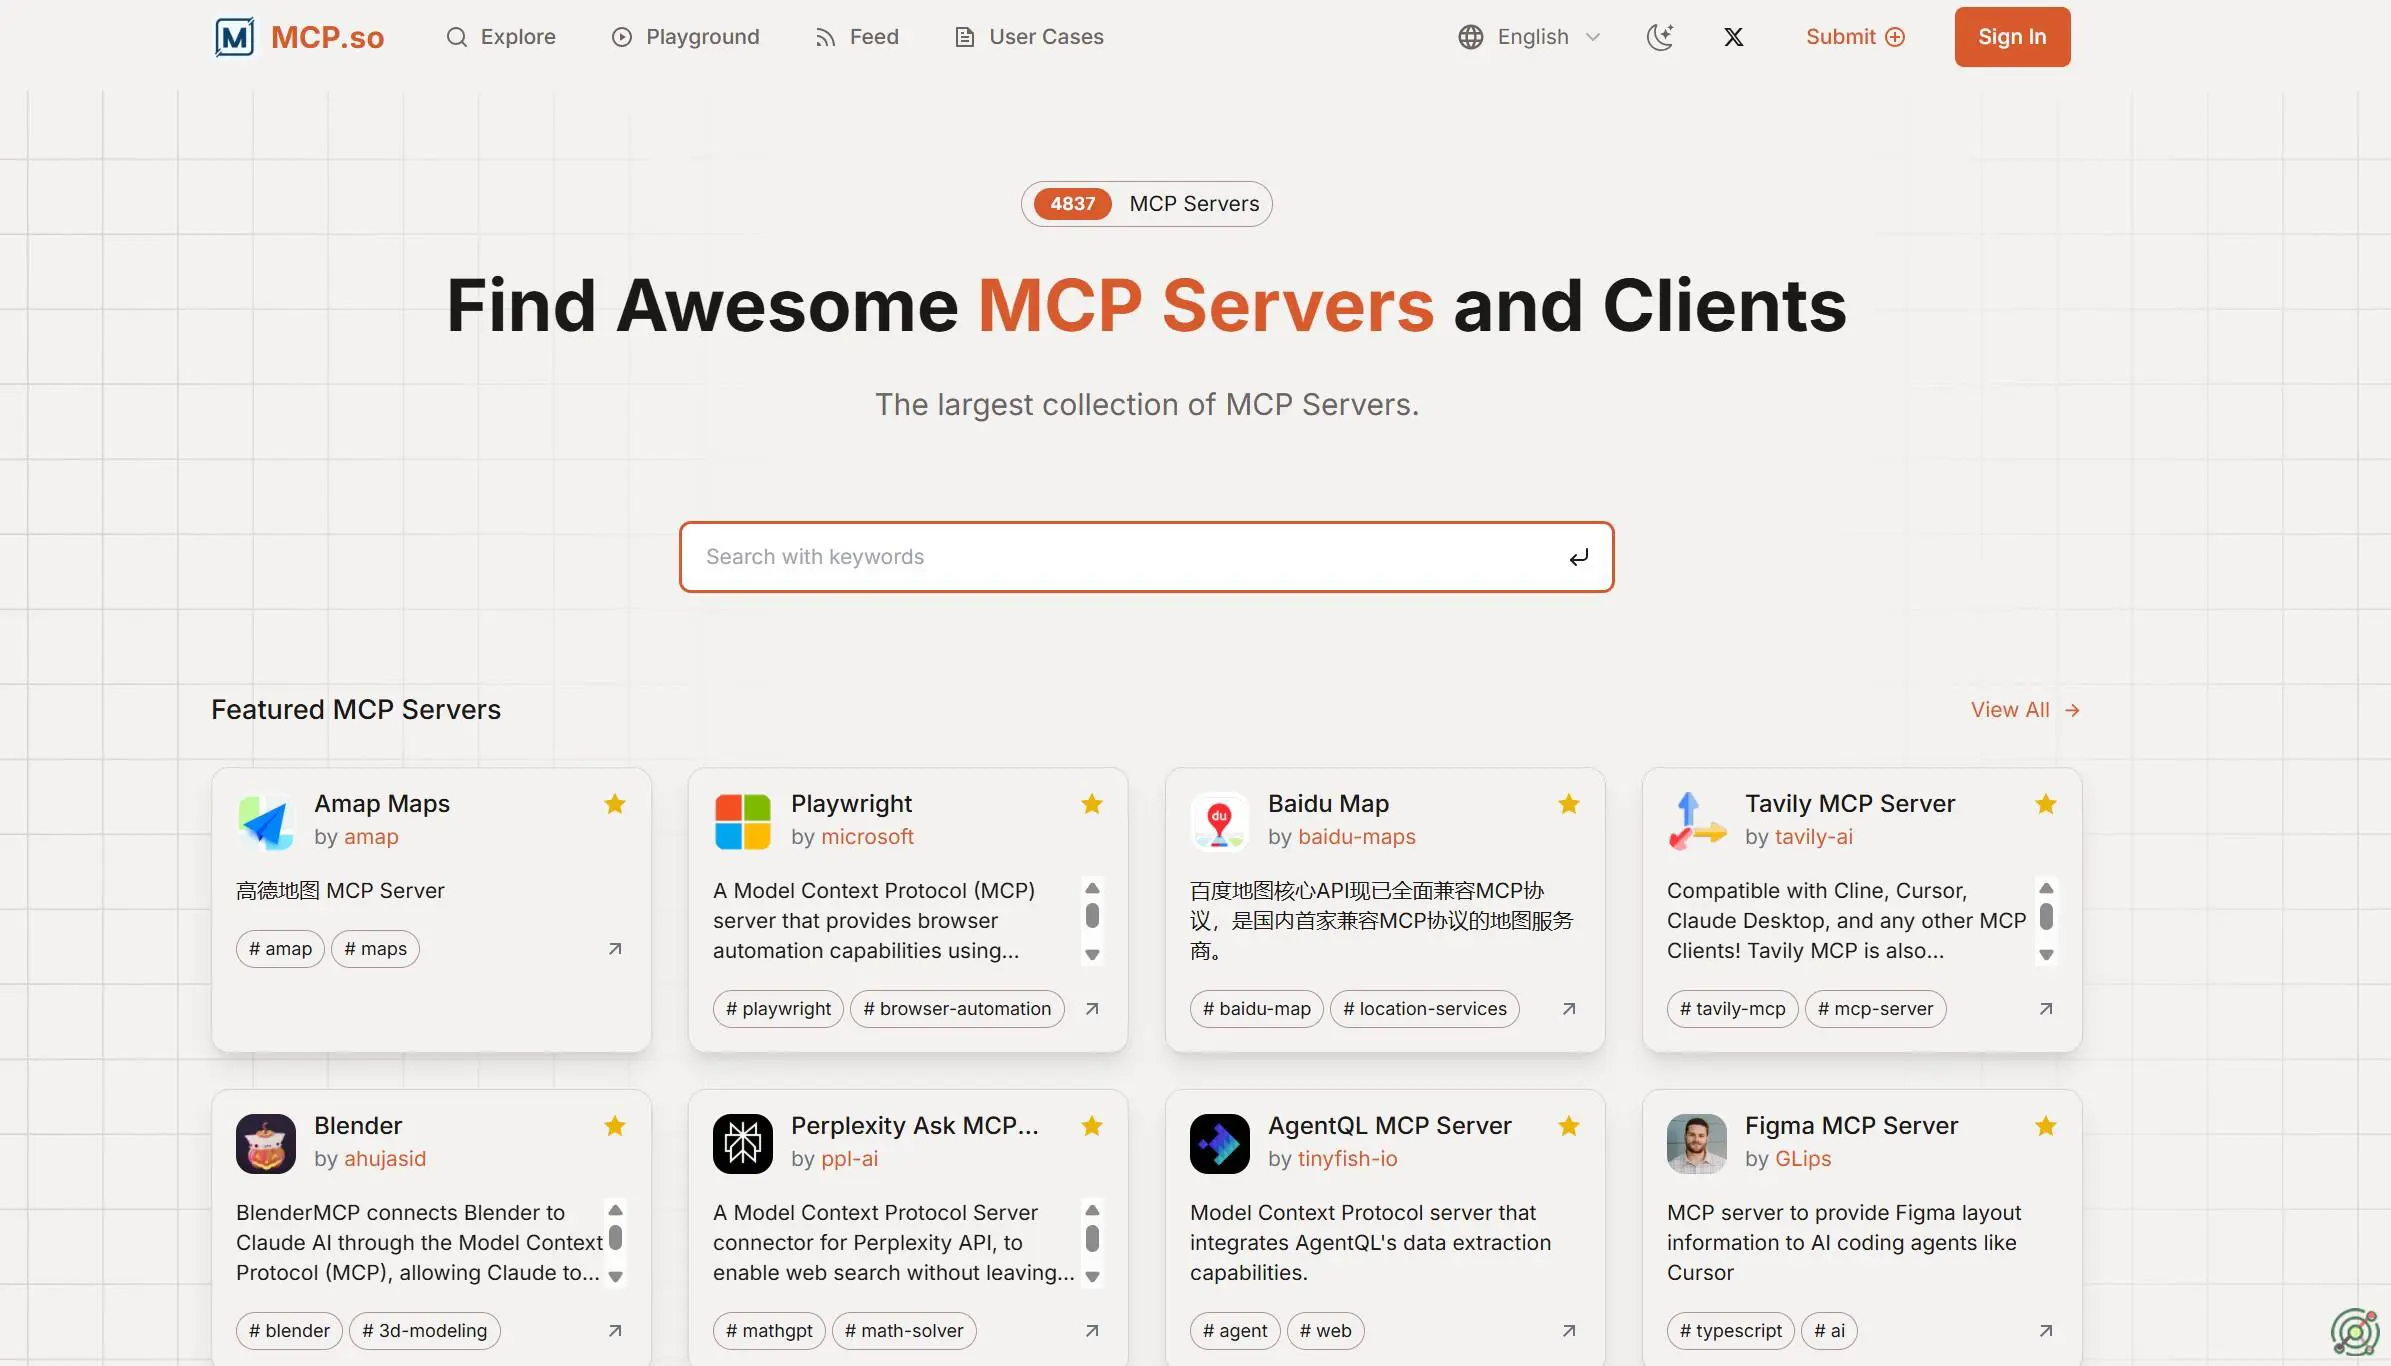The height and width of the screenshot is (1366, 2391).
Task: Click the Figma MCP Server avatar thumbnail
Action: pyautogui.click(x=1697, y=1144)
